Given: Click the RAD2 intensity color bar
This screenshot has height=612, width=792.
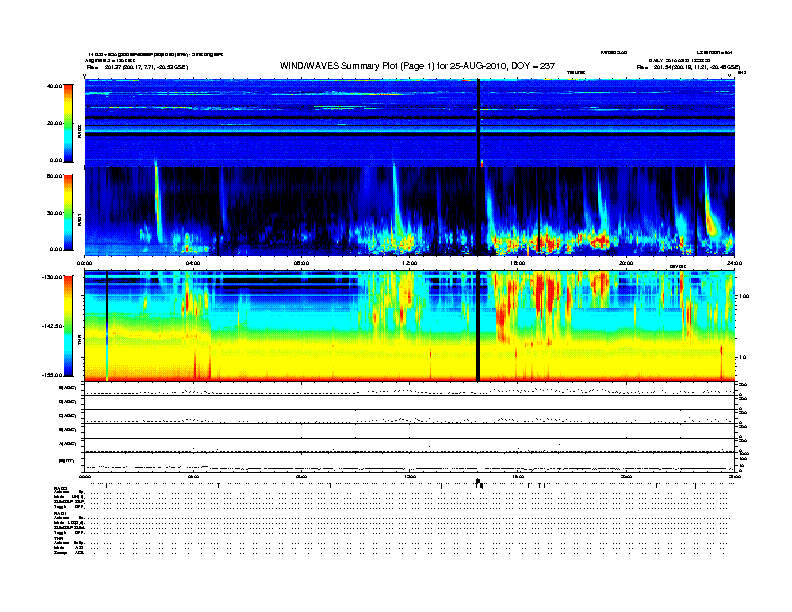Looking at the screenshot, I should point(68,123).
